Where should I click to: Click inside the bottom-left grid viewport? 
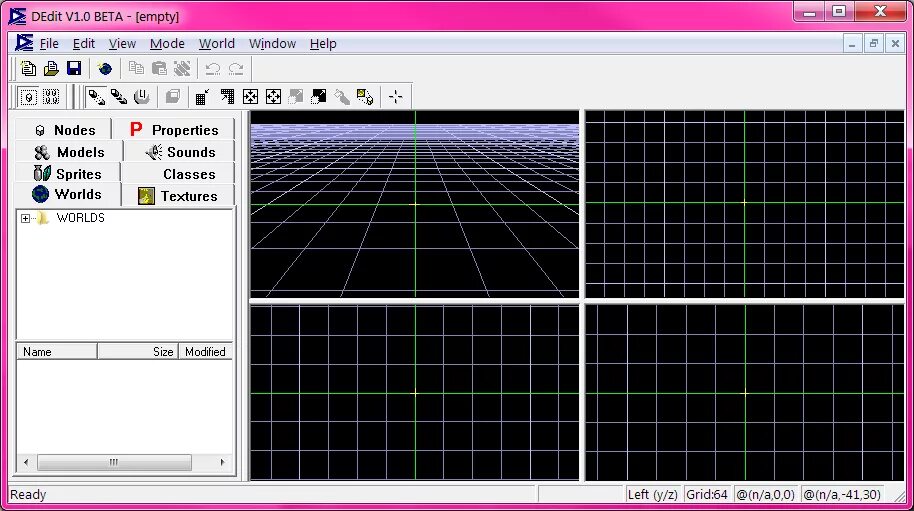[415, 393]
